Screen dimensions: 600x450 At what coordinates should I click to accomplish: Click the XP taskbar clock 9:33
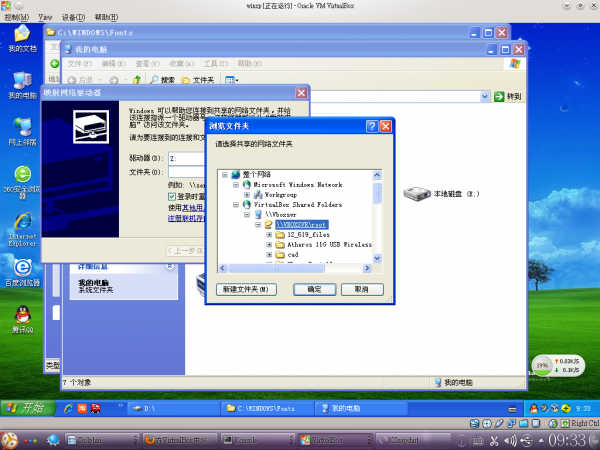583,408
